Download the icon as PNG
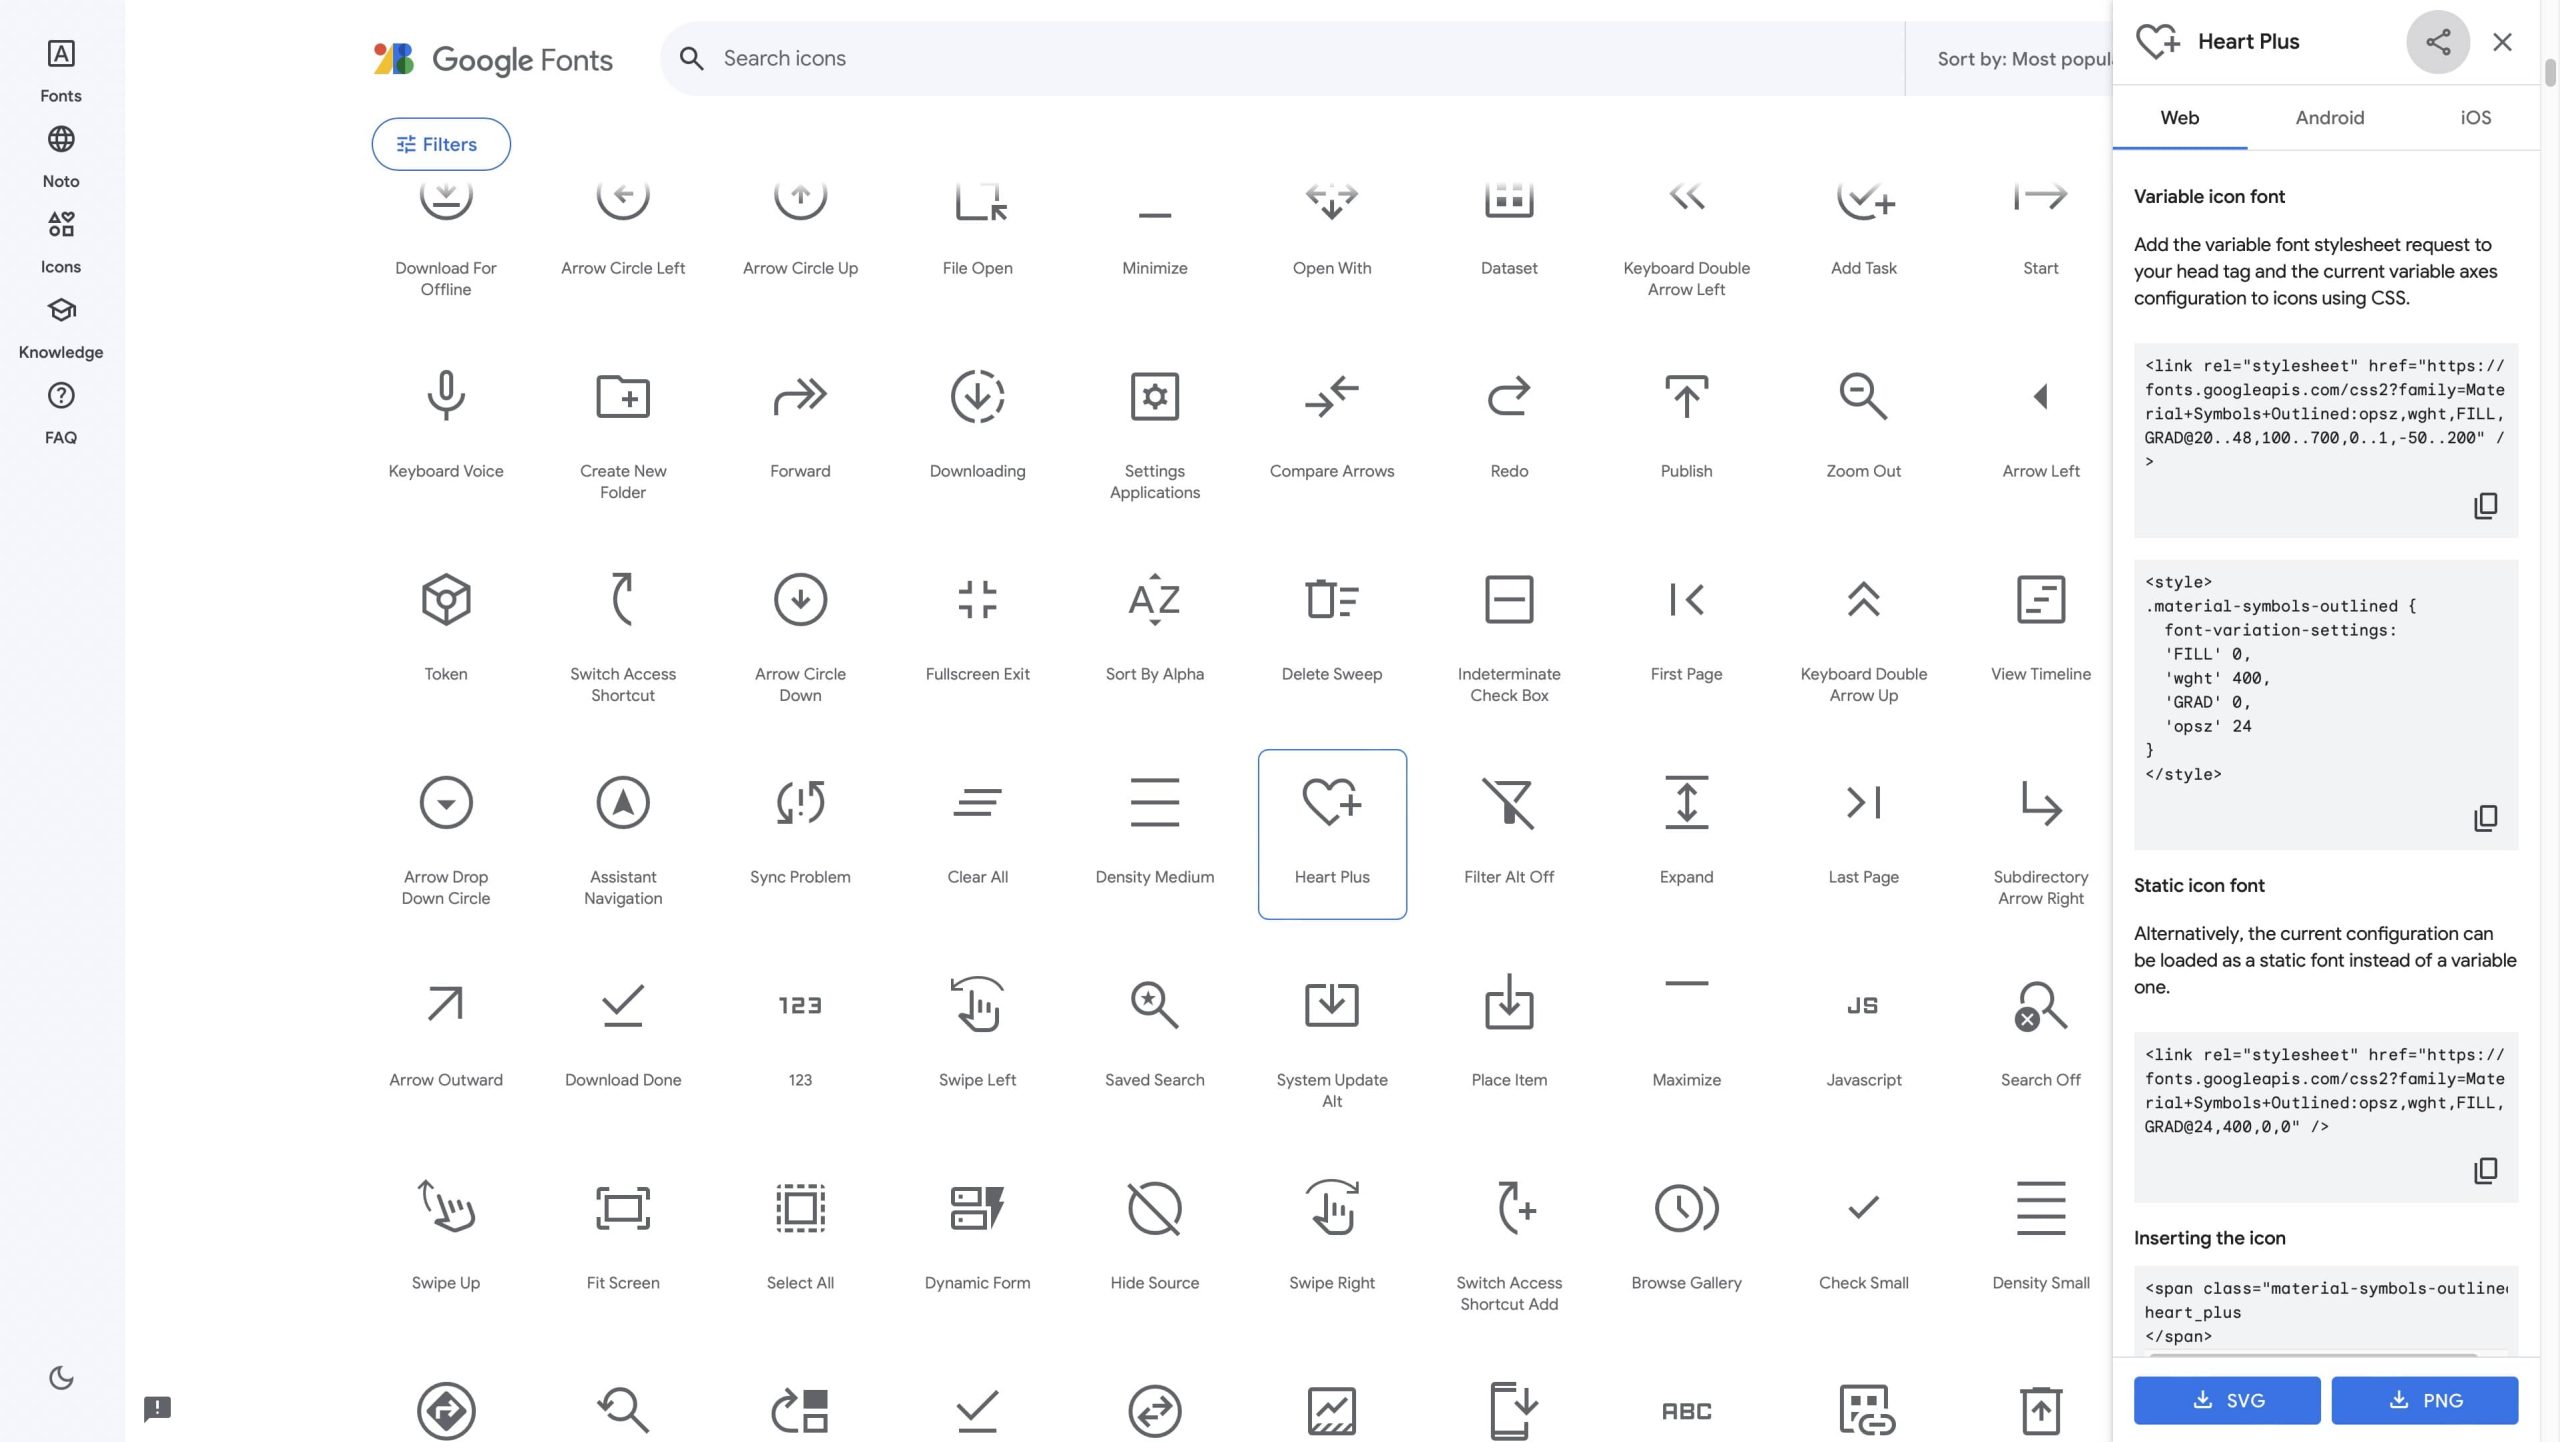Viewport: 2560px width, 1442px height. (x=2424, y=1400)
